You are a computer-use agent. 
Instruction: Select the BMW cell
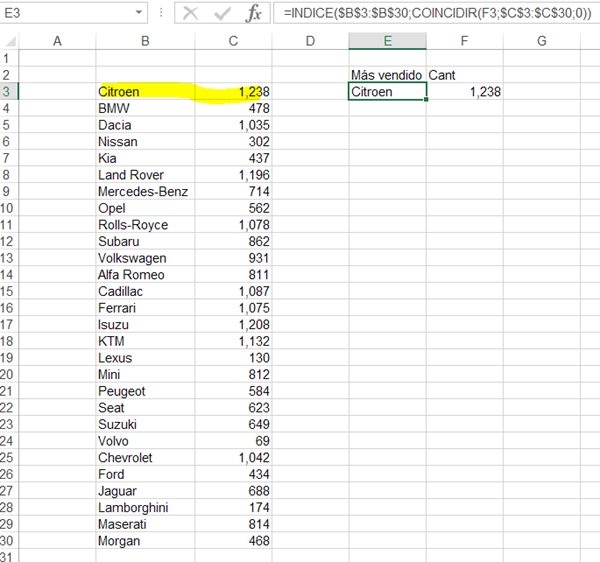pyautogui.click(x=145, y=108)
